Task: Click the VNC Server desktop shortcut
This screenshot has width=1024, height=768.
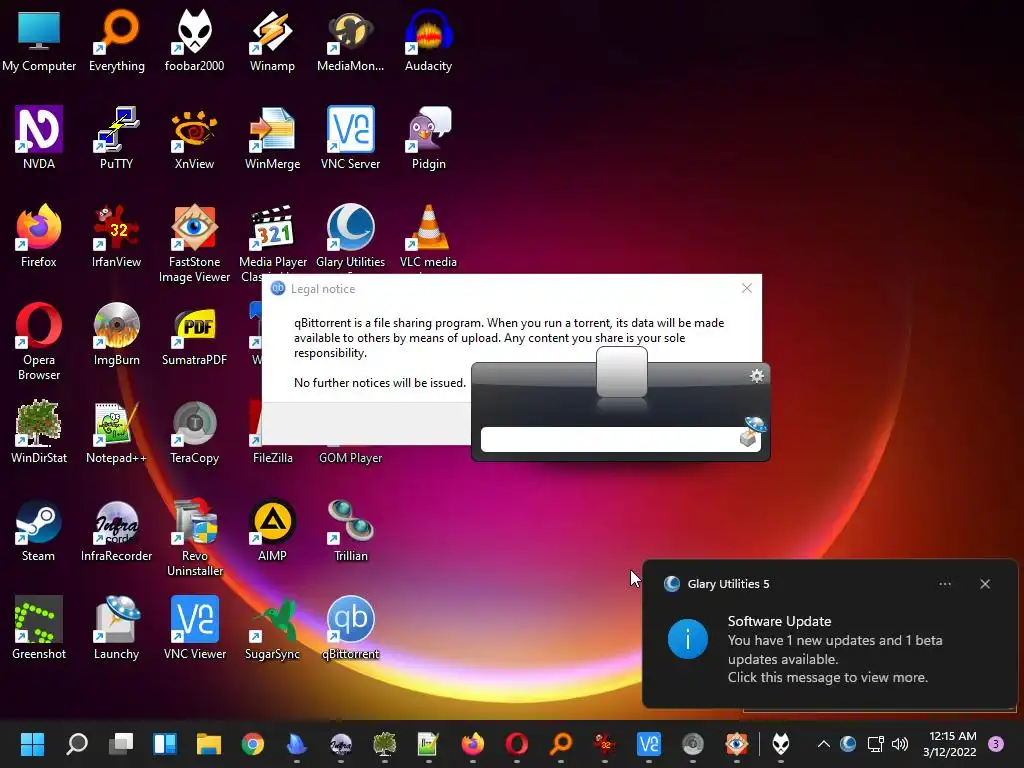Action: 350,137
